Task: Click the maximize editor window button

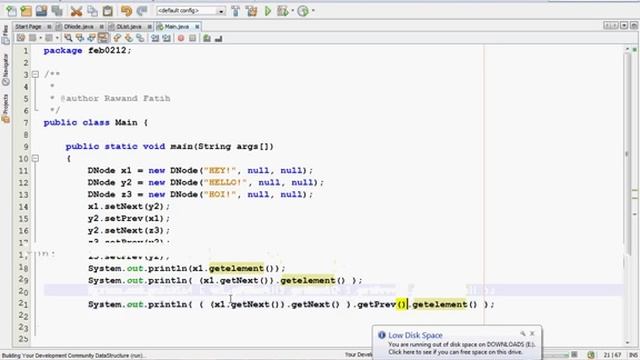Action: 634,26
